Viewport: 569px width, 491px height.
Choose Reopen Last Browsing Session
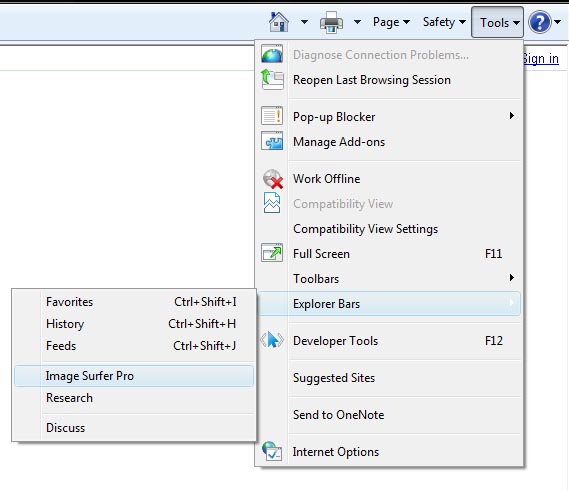[x=389, y=80]
